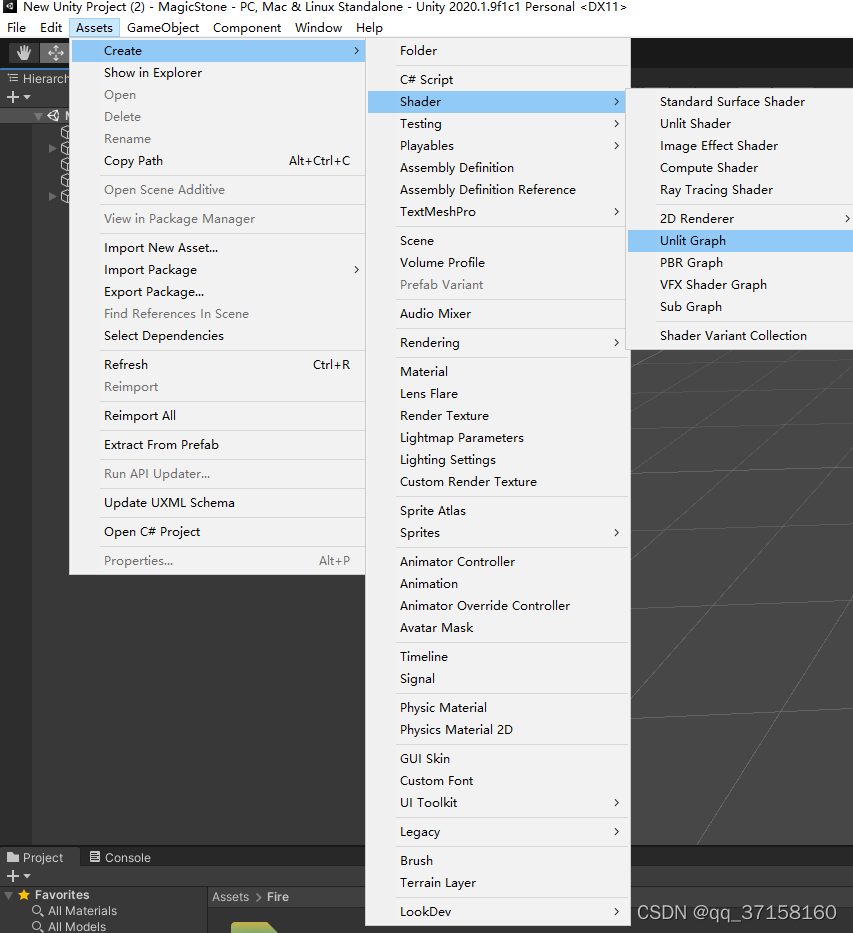Choose Reimport All
The image size is (853, 933).
218,416
